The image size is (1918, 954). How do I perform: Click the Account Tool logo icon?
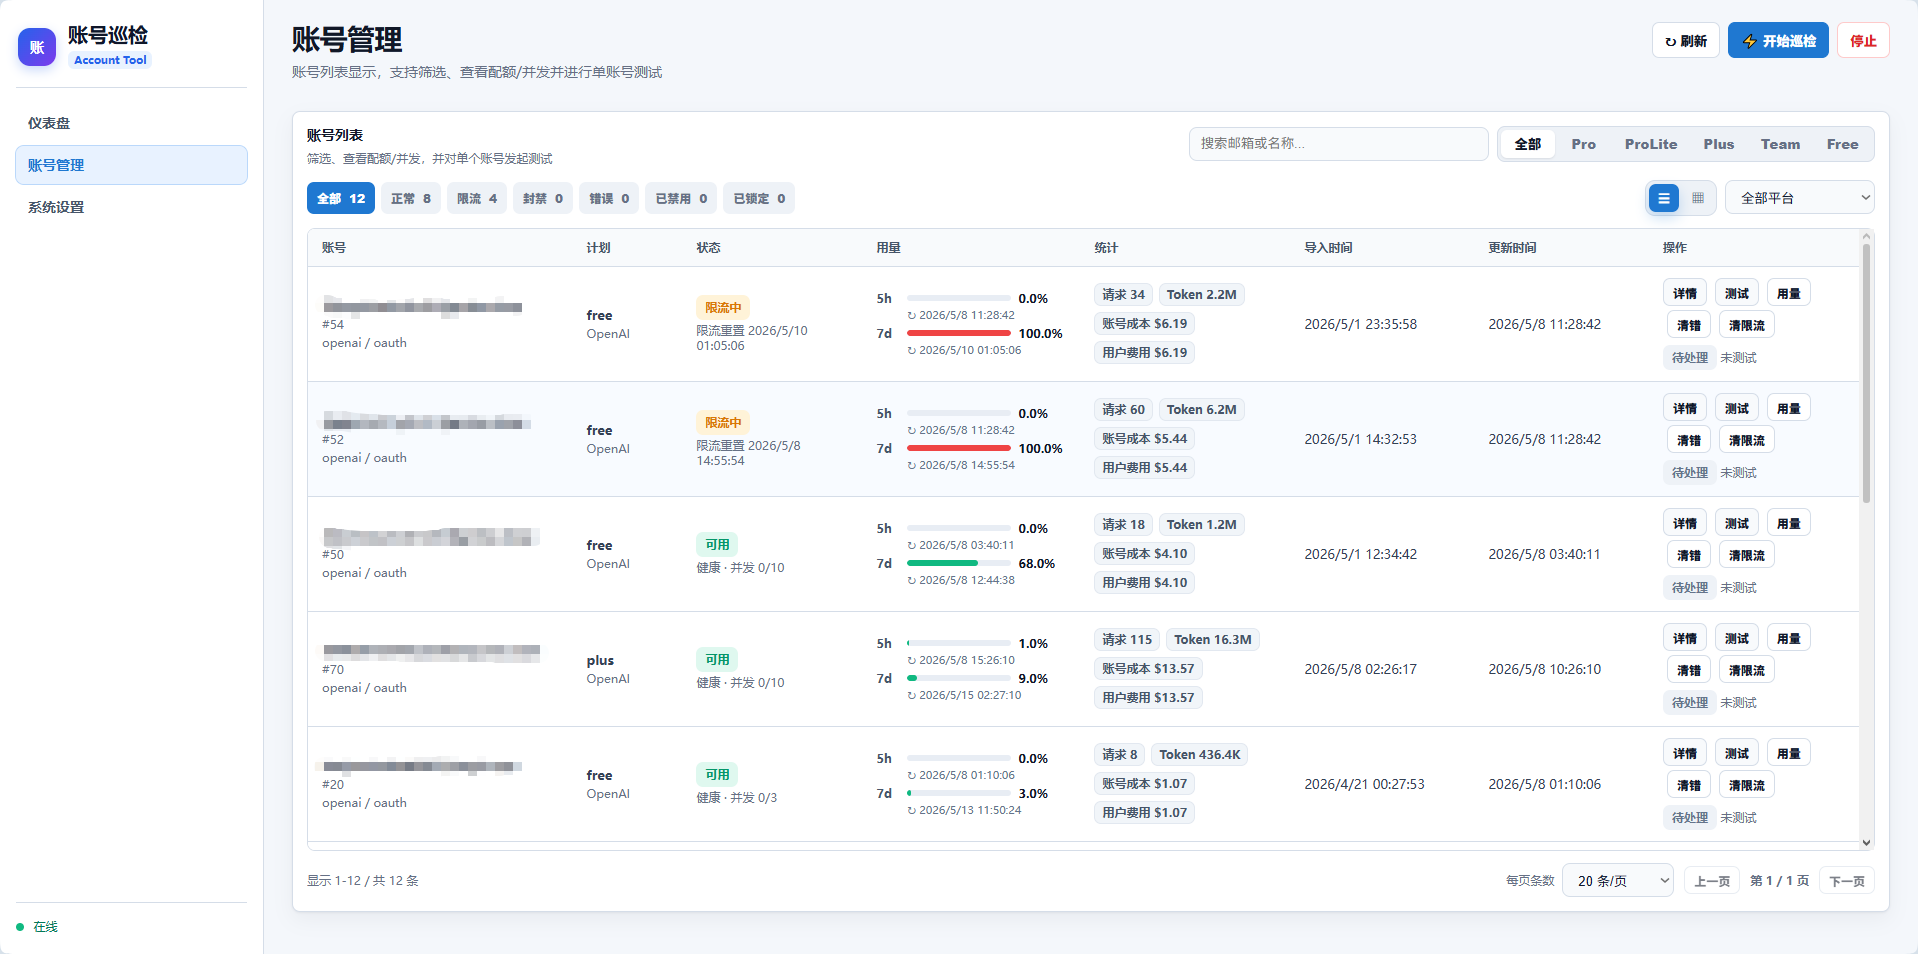[x=37, y=47]
